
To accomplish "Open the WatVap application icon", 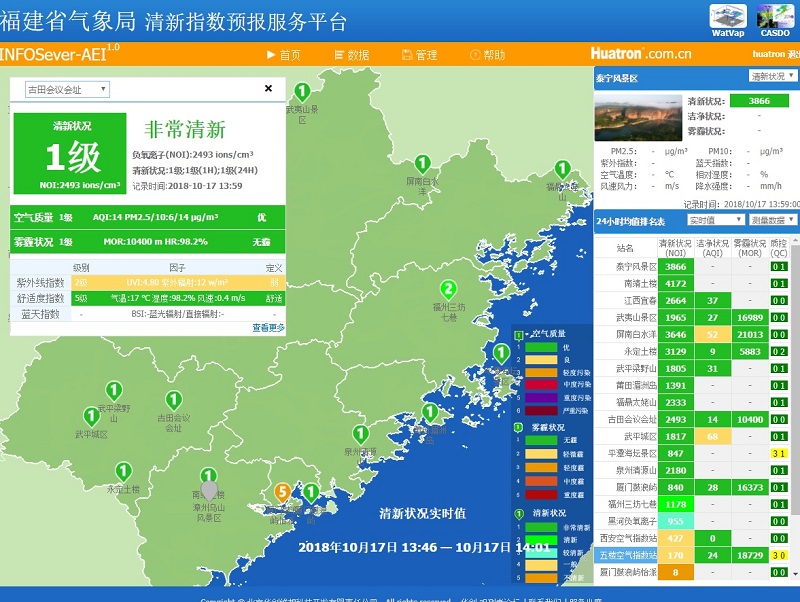I will (727, 17).
